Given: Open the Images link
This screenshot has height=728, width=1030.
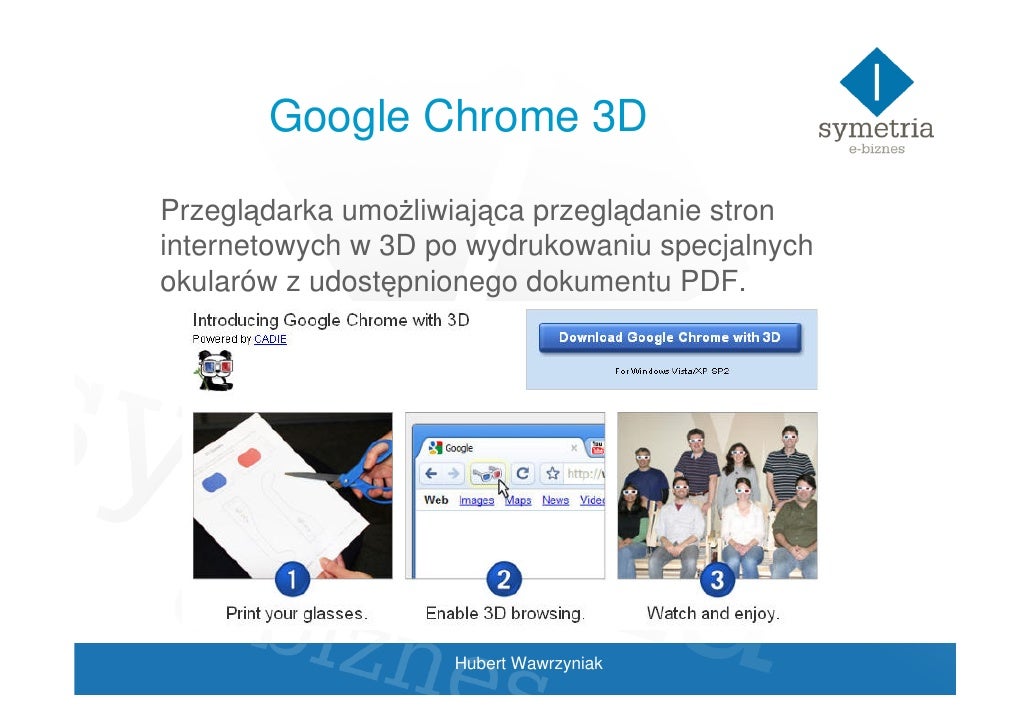Looking at the screenshot, I should tap(476, 501).
